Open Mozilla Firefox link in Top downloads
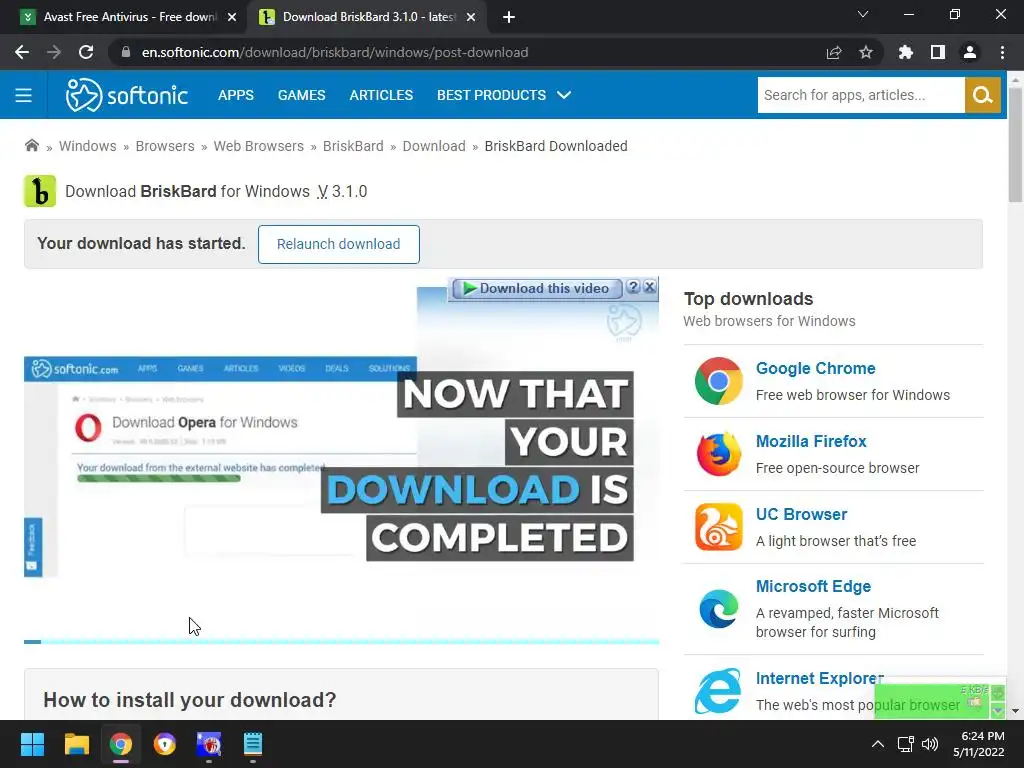 click(x=810, y=441)
